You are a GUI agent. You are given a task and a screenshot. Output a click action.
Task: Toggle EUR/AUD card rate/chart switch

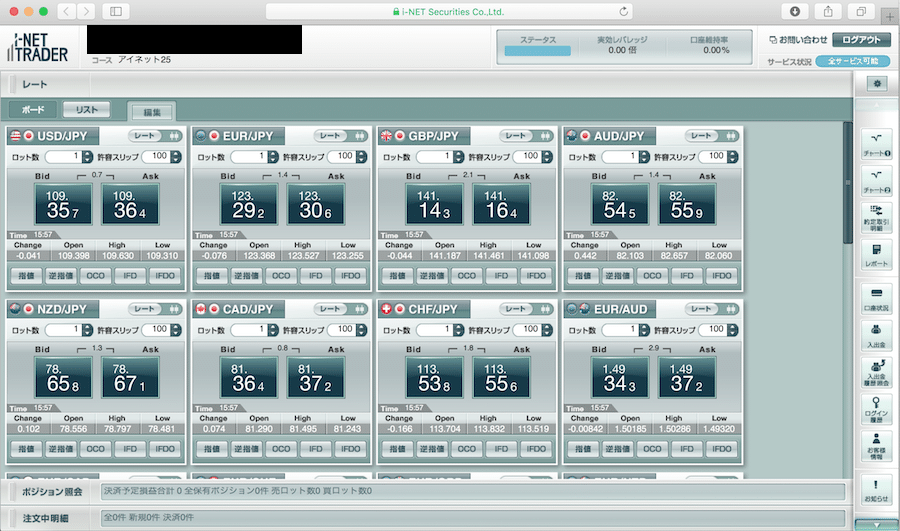(x=712, y=309)
